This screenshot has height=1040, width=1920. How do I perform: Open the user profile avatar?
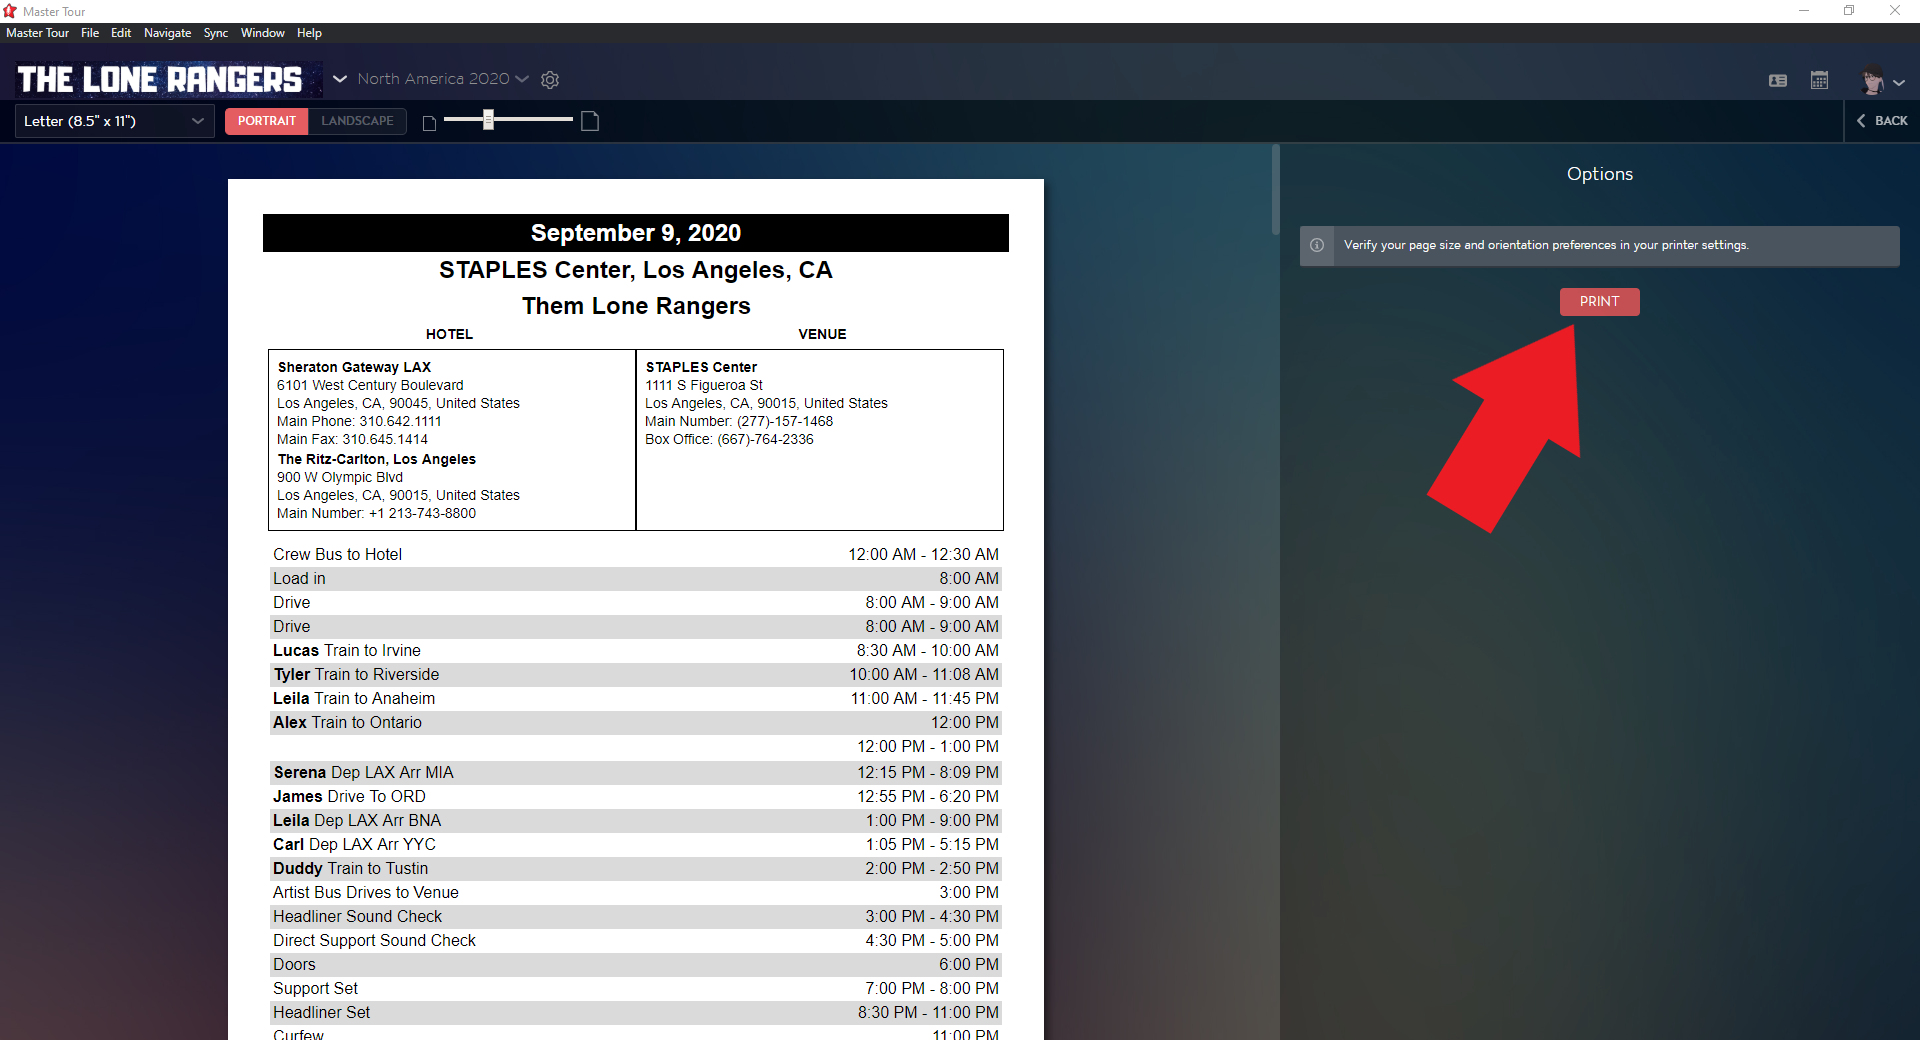[x=1873, y=80]
